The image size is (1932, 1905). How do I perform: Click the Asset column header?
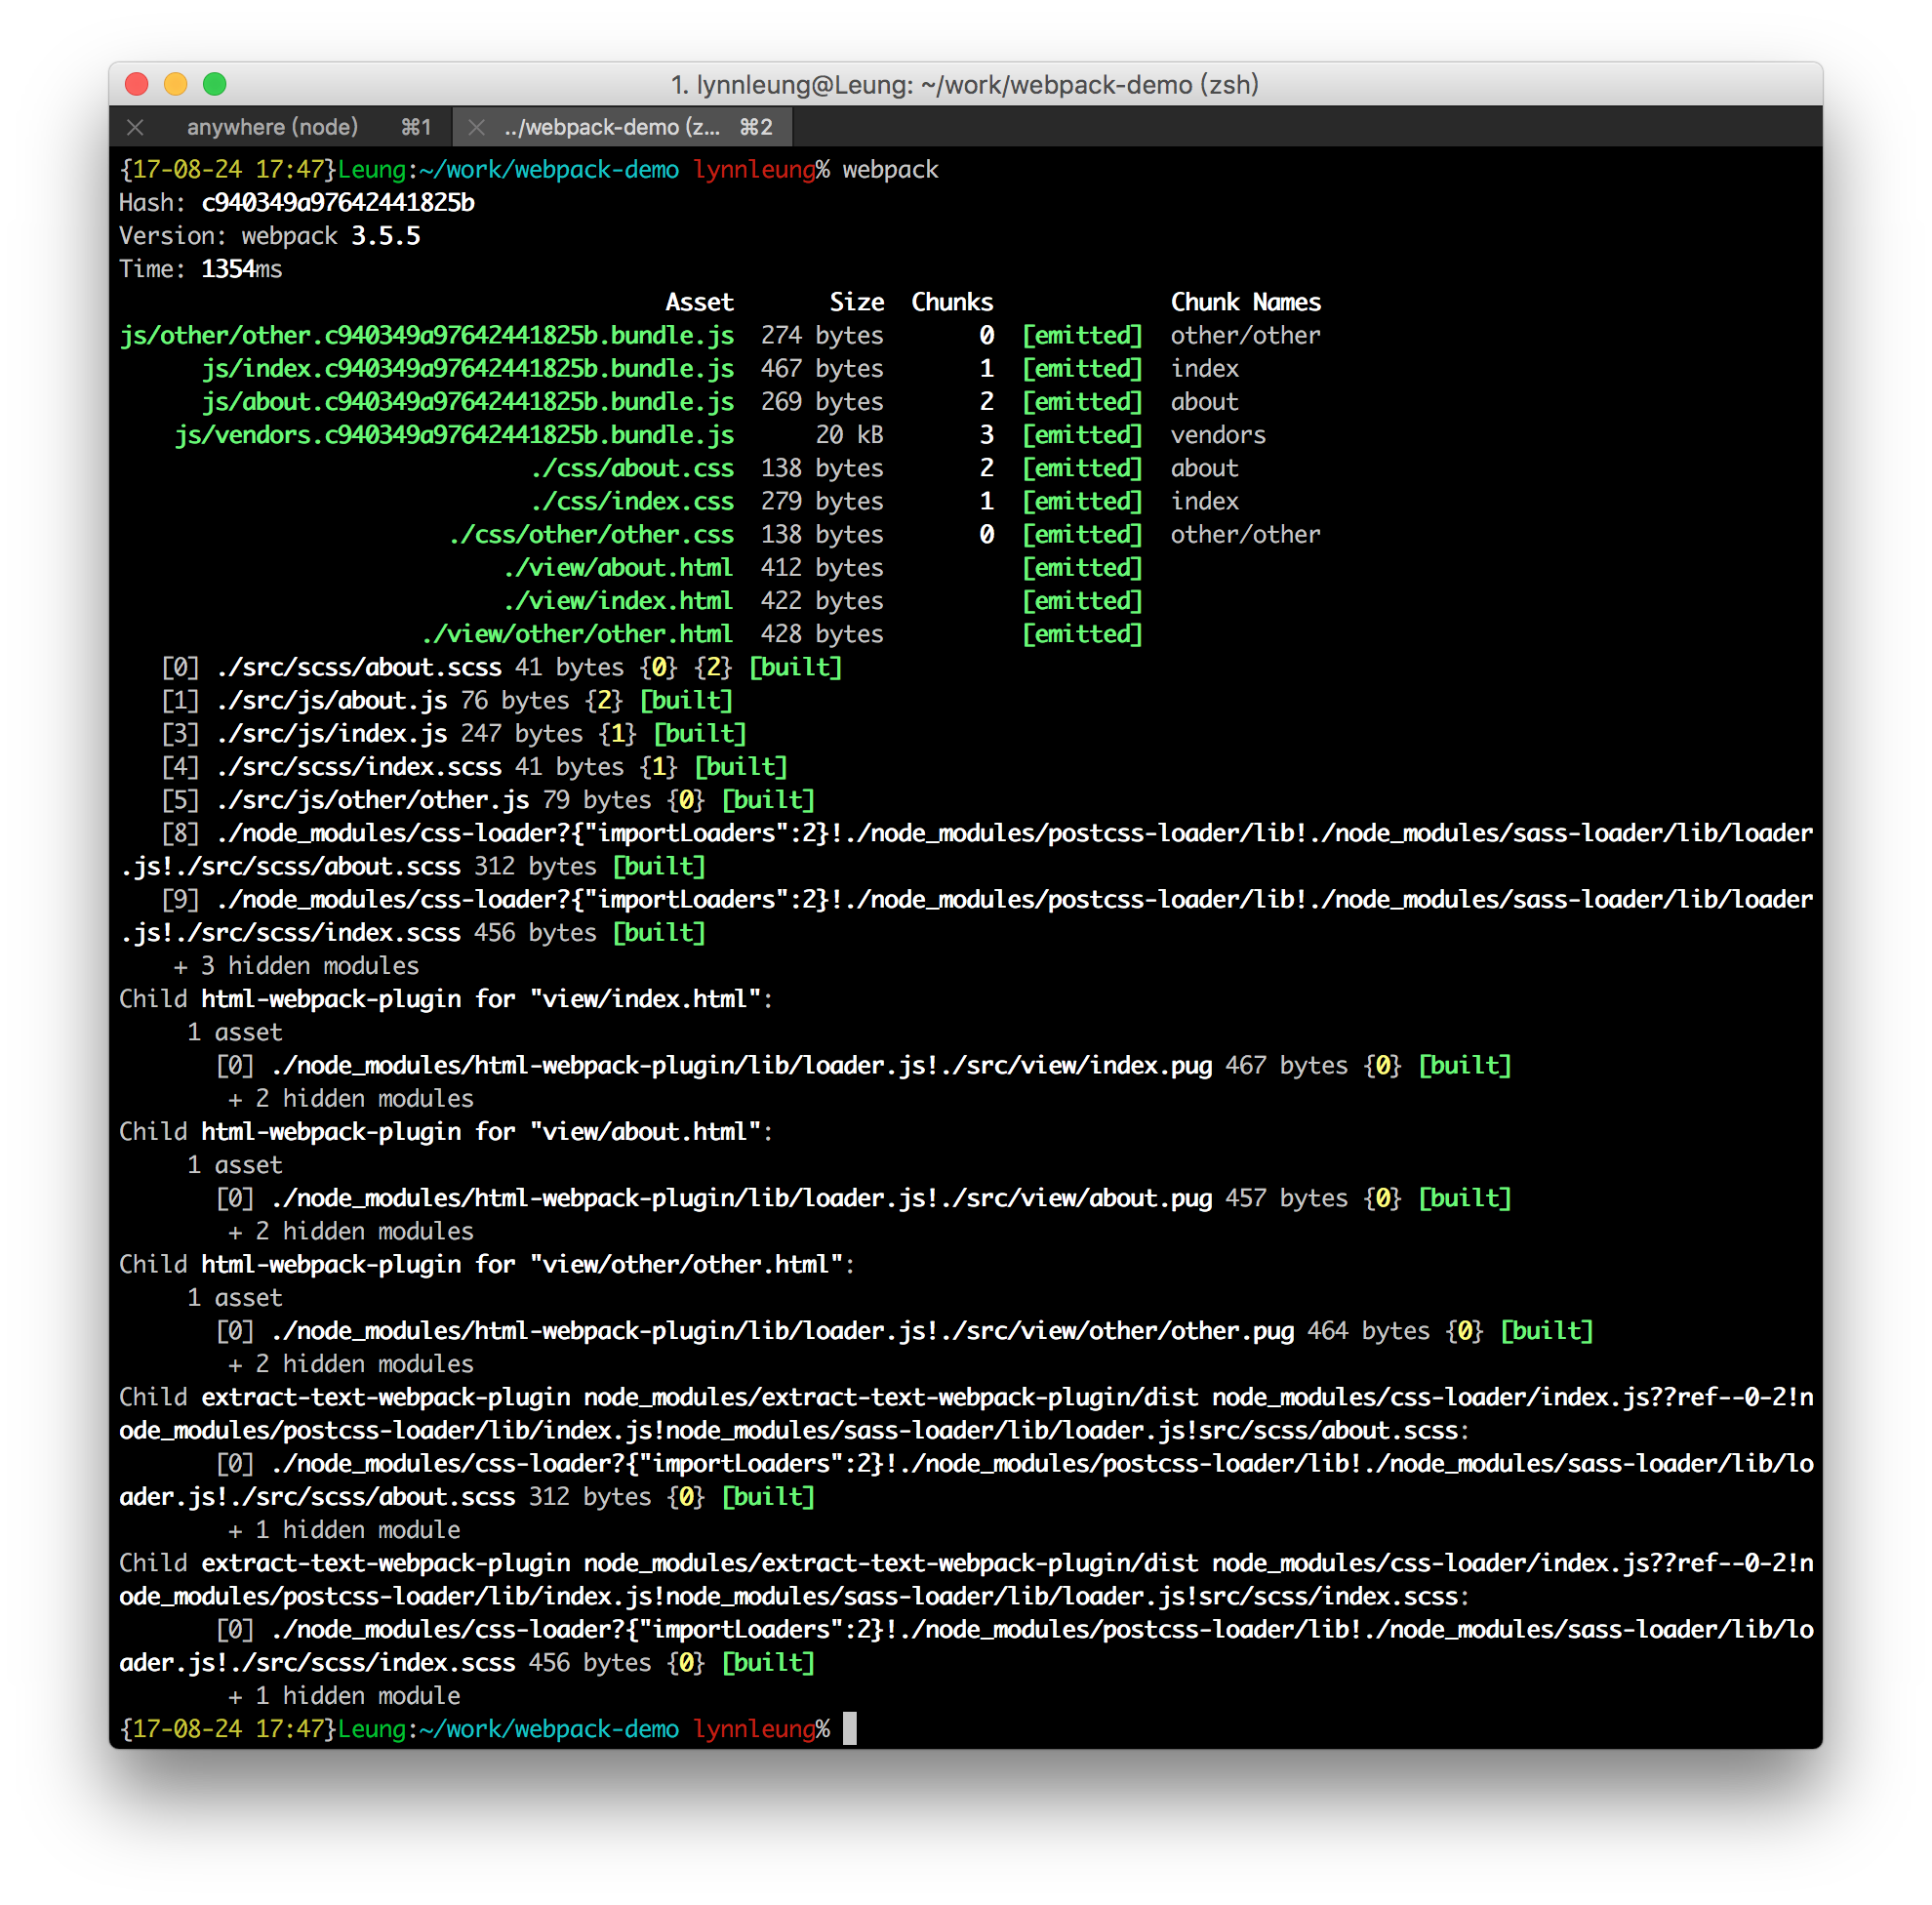tap(699, 302)
